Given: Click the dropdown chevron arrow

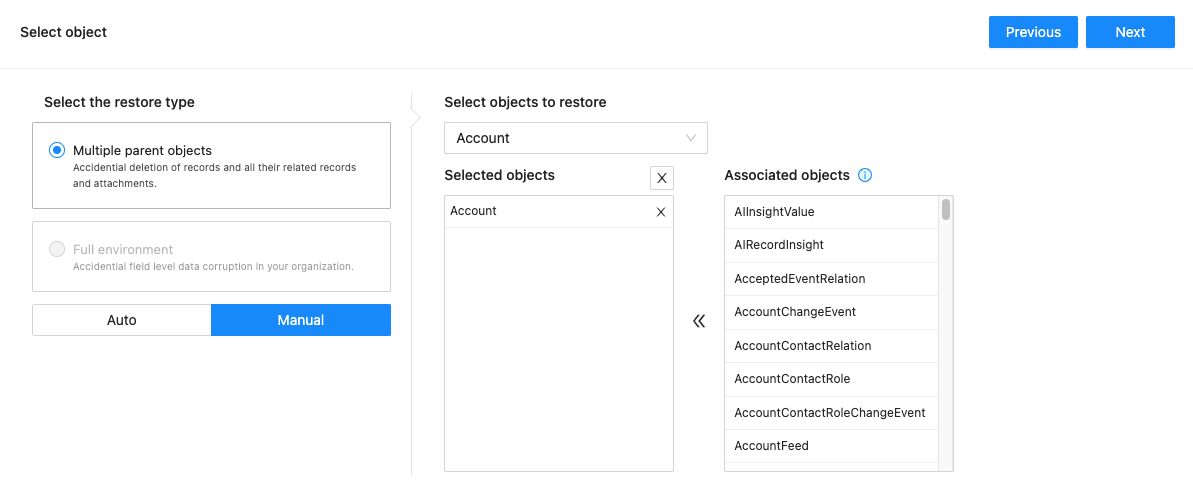Looking at the screenshot, I should coord(691,138).
